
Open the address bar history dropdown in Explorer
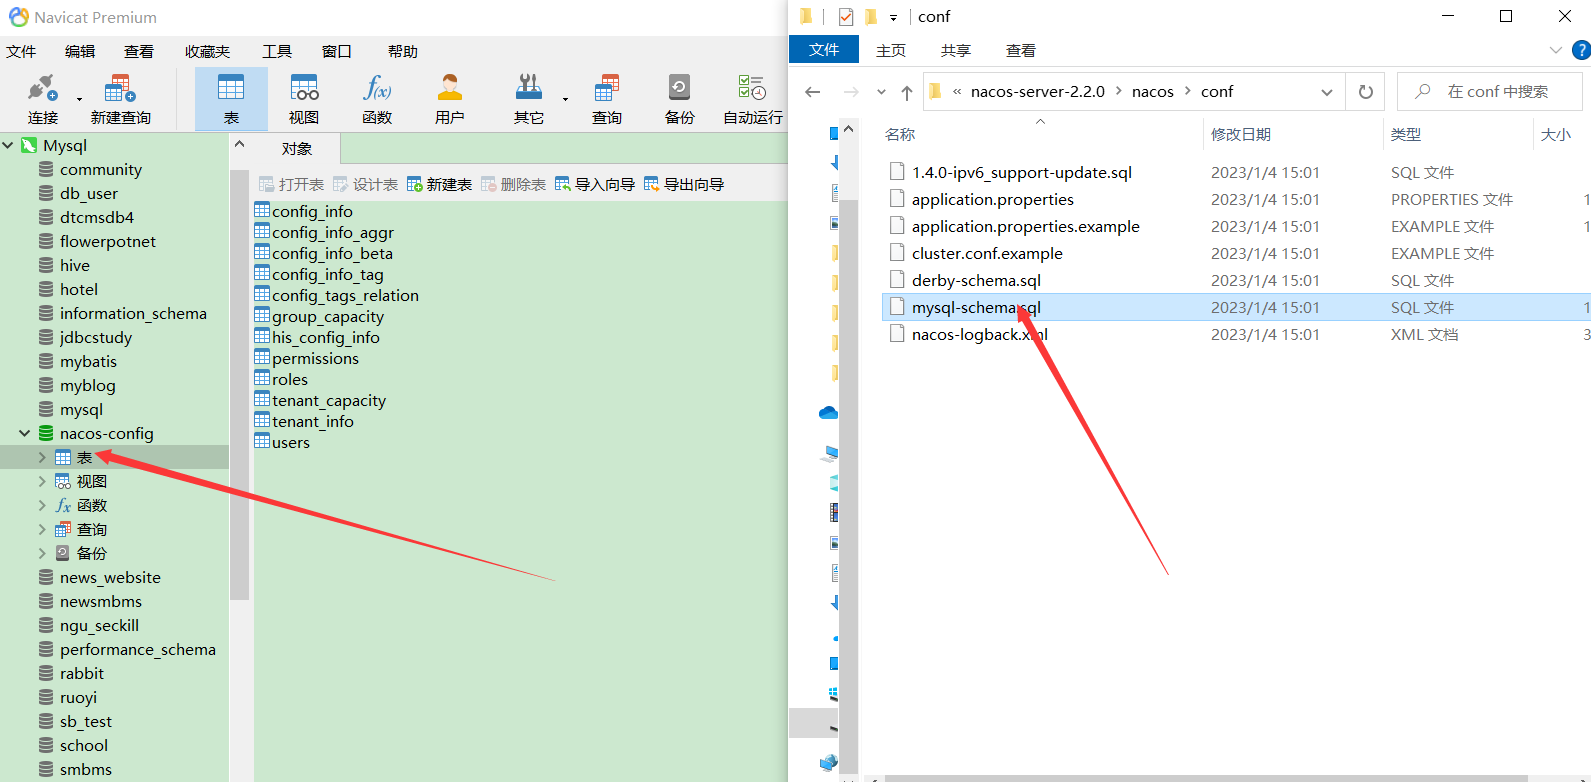(1327, 92)
